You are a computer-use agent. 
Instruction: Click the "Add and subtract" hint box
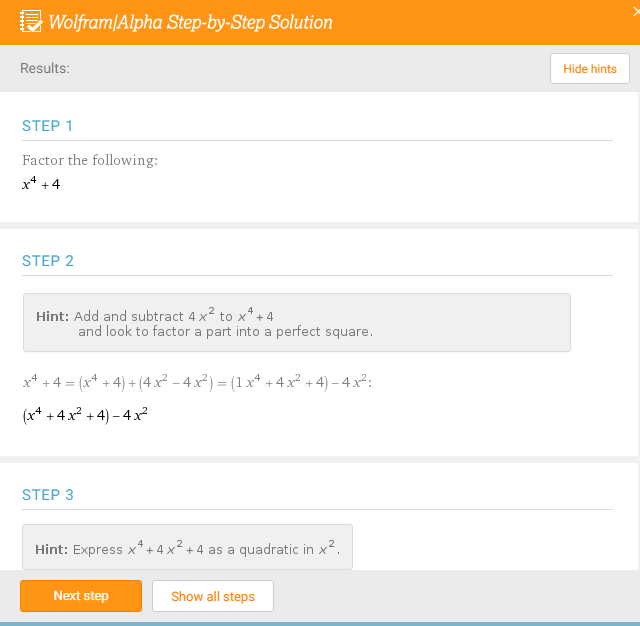[x=296, y=322]
